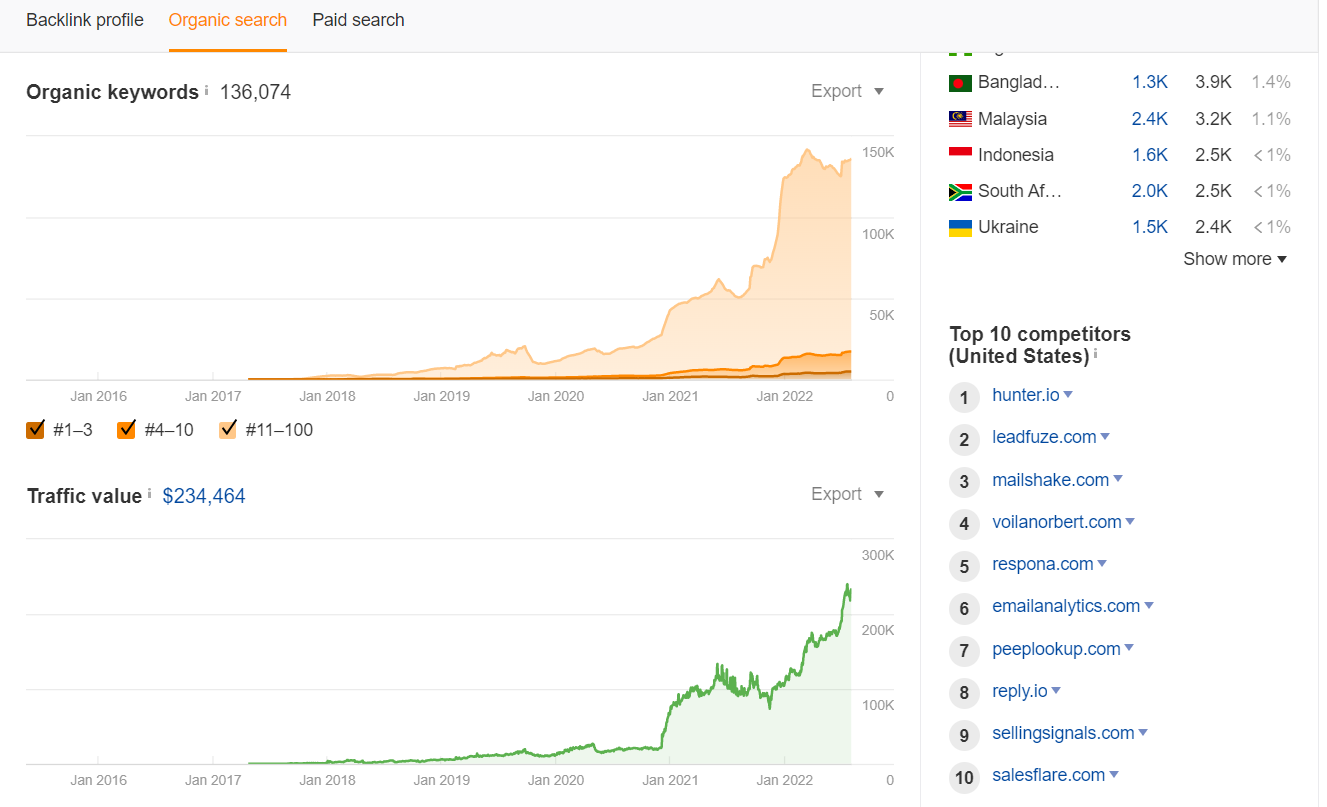Open Ukraine 1.5K keywords link
This screenshot has width=1327, height=807.
click(x=1150, y=227)
